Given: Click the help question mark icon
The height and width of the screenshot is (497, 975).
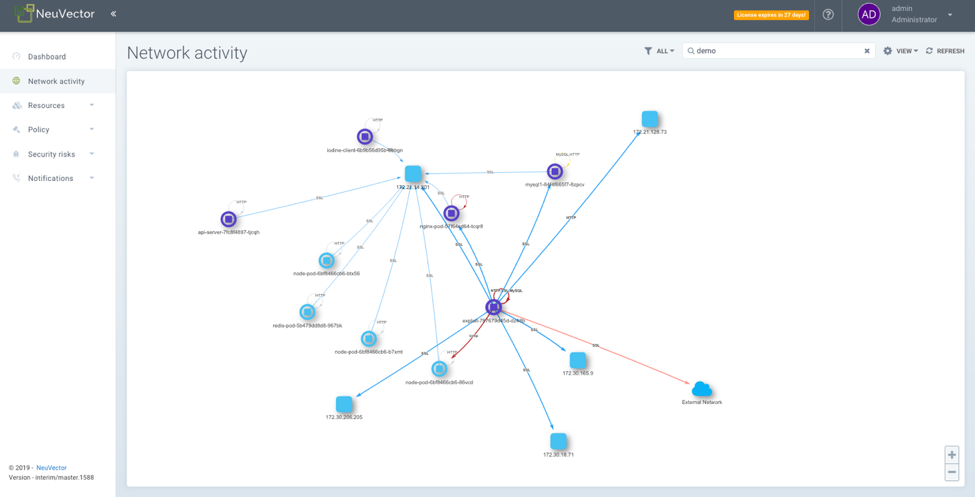Looking at the screenshot, I should 828,15.
